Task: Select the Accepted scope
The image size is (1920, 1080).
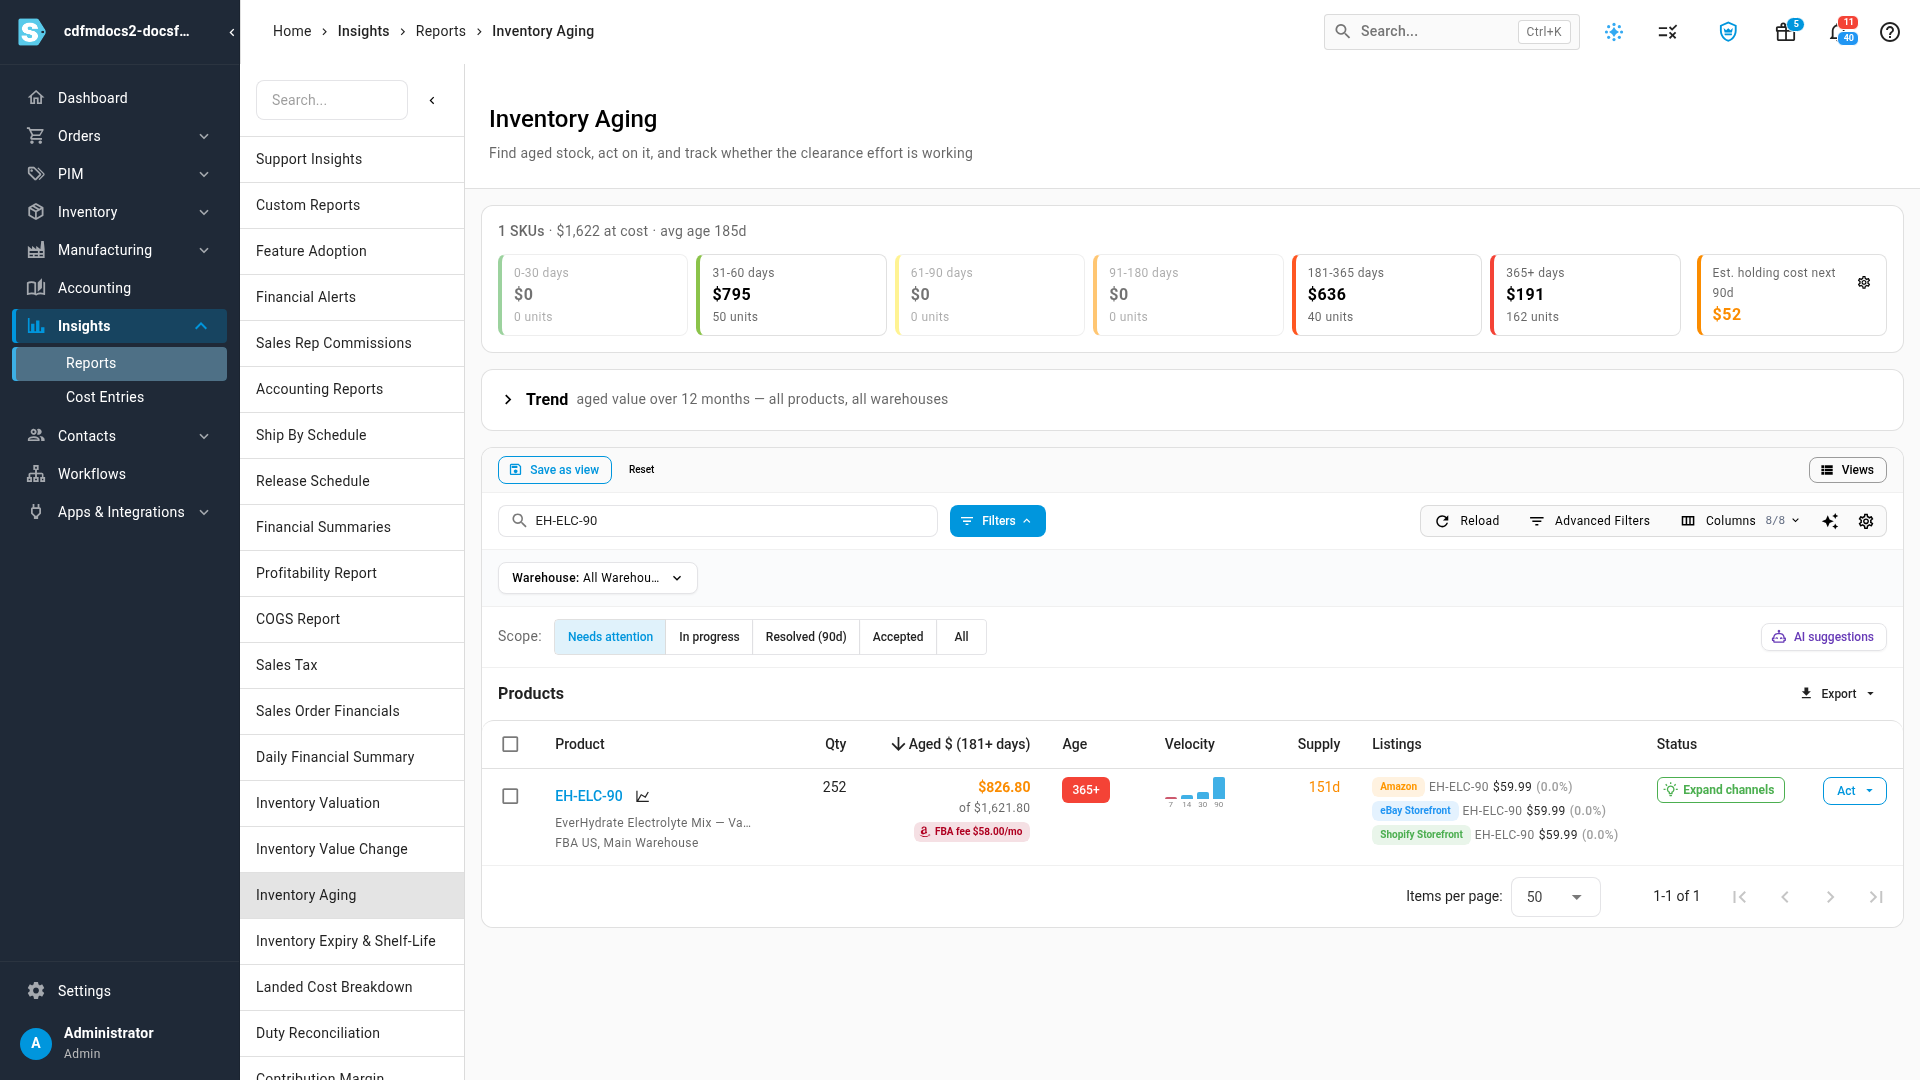Action: [898, 637]
